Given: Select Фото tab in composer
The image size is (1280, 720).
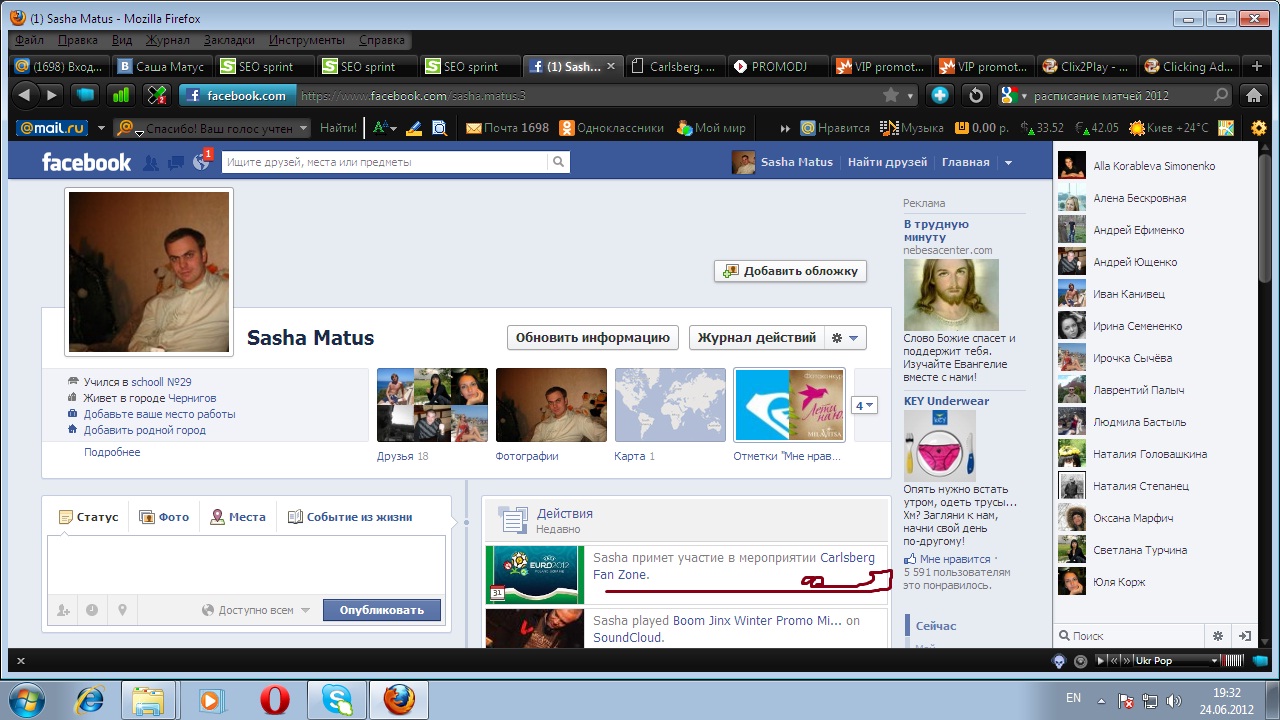Looking at the screenshot, I should (x=164, y=517).
